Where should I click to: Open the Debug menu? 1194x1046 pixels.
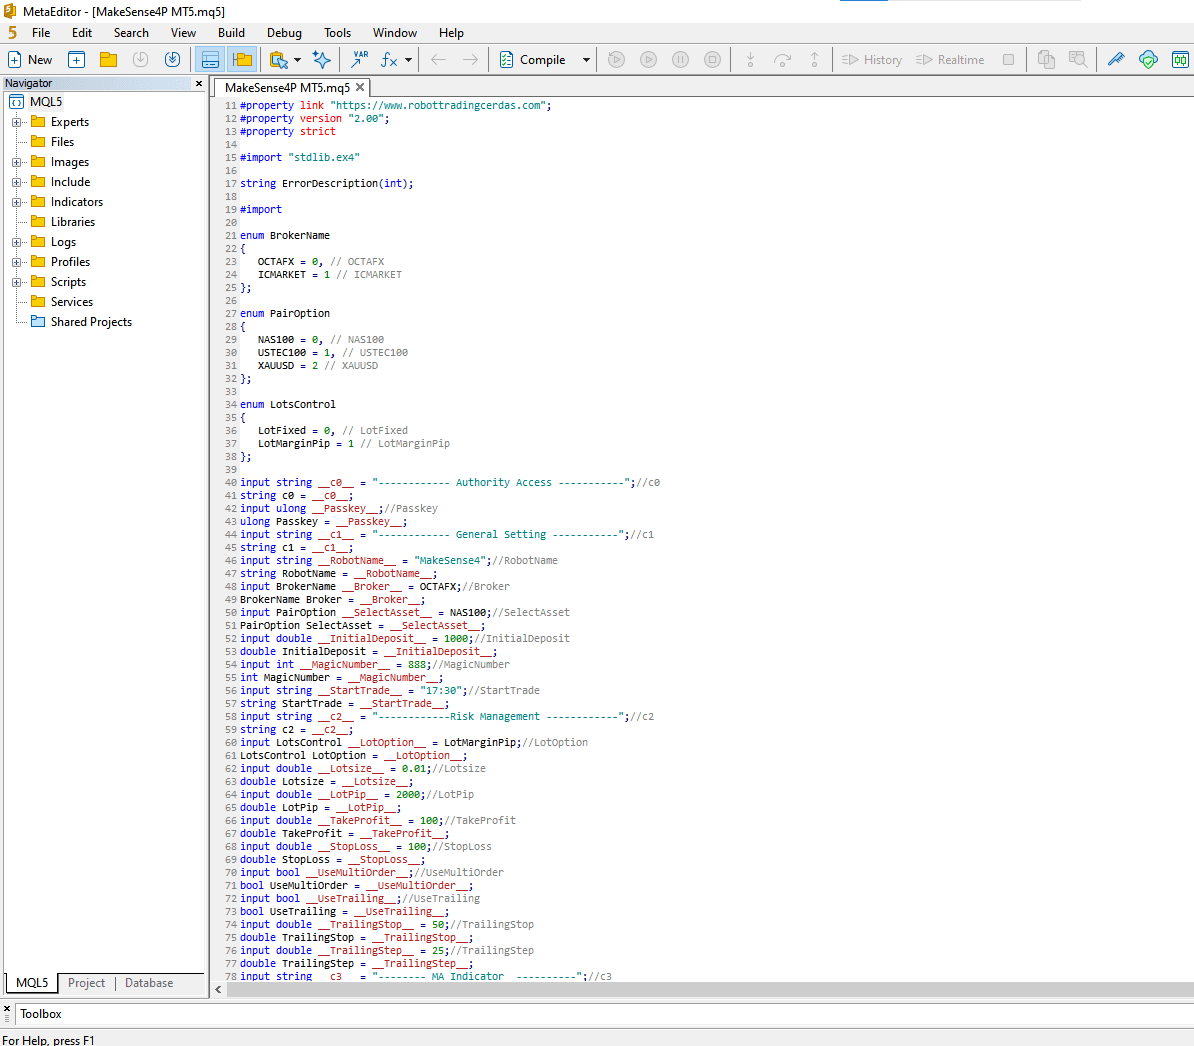(x=284, y=33)
